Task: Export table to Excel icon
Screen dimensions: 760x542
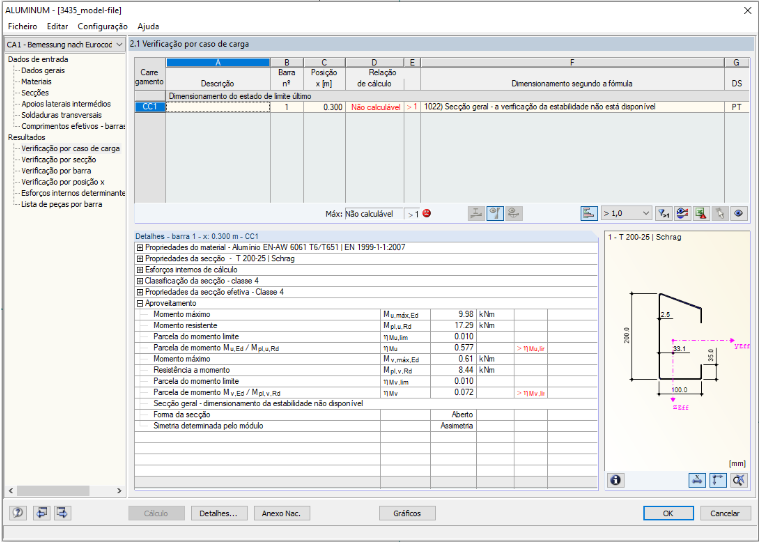Action: [701, 213]
